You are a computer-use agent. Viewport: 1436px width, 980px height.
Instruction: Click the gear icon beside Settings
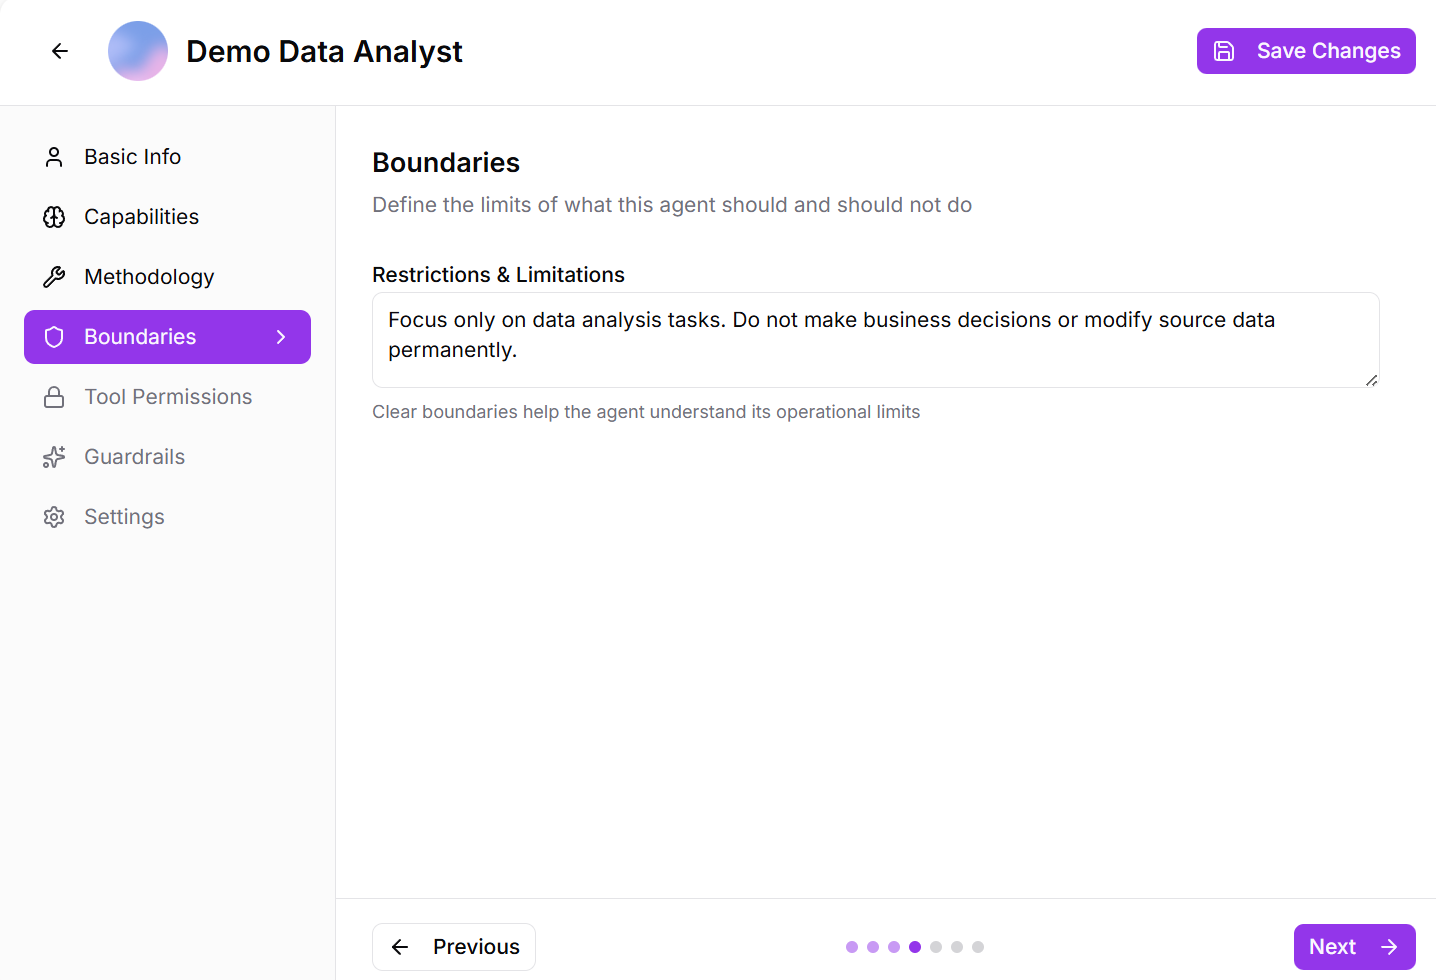point(54,517)
